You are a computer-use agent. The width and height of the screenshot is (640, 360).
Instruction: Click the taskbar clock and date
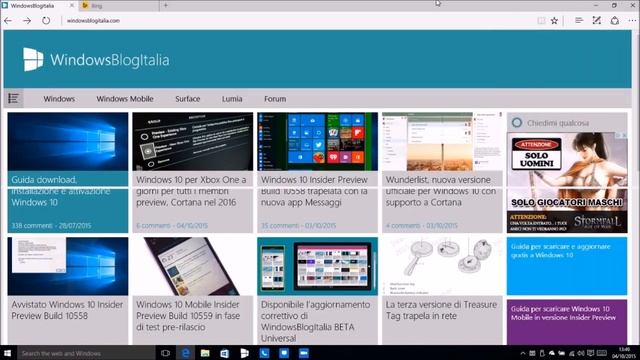(624, 353)
